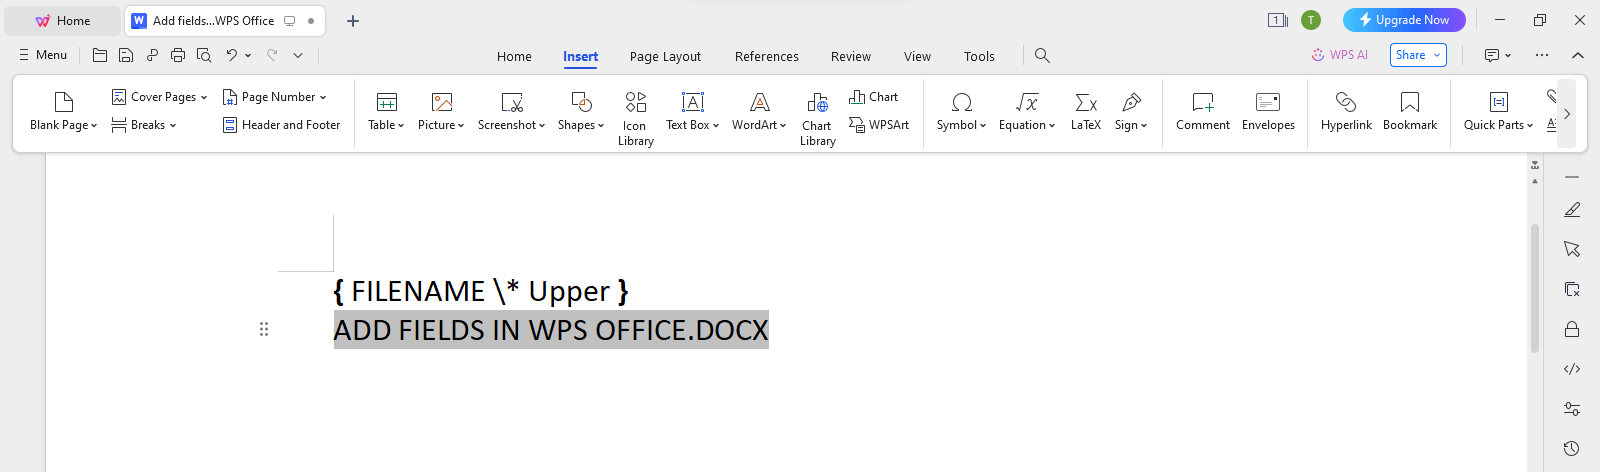Open the Tools ribbon tab
Image resolution: width=1600 pixels, height=472 pixels.
pos(979,56)
